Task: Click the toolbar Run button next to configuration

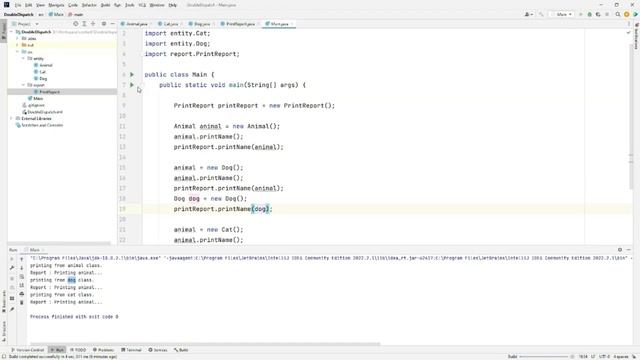Action: pyautogui.click(x=580, y=14)
